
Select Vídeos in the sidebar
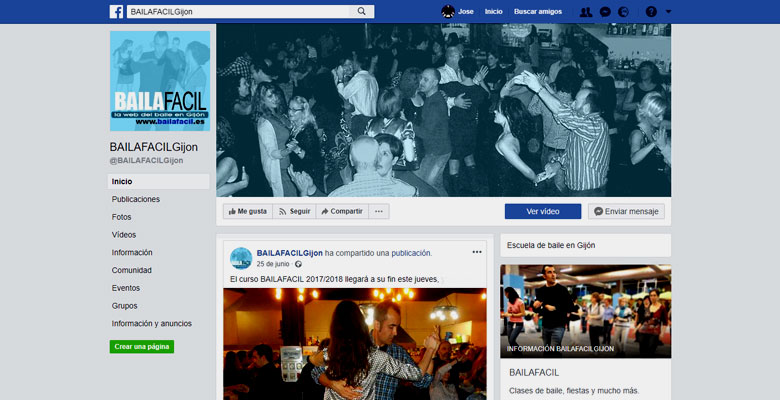click(x=124, y=235)
